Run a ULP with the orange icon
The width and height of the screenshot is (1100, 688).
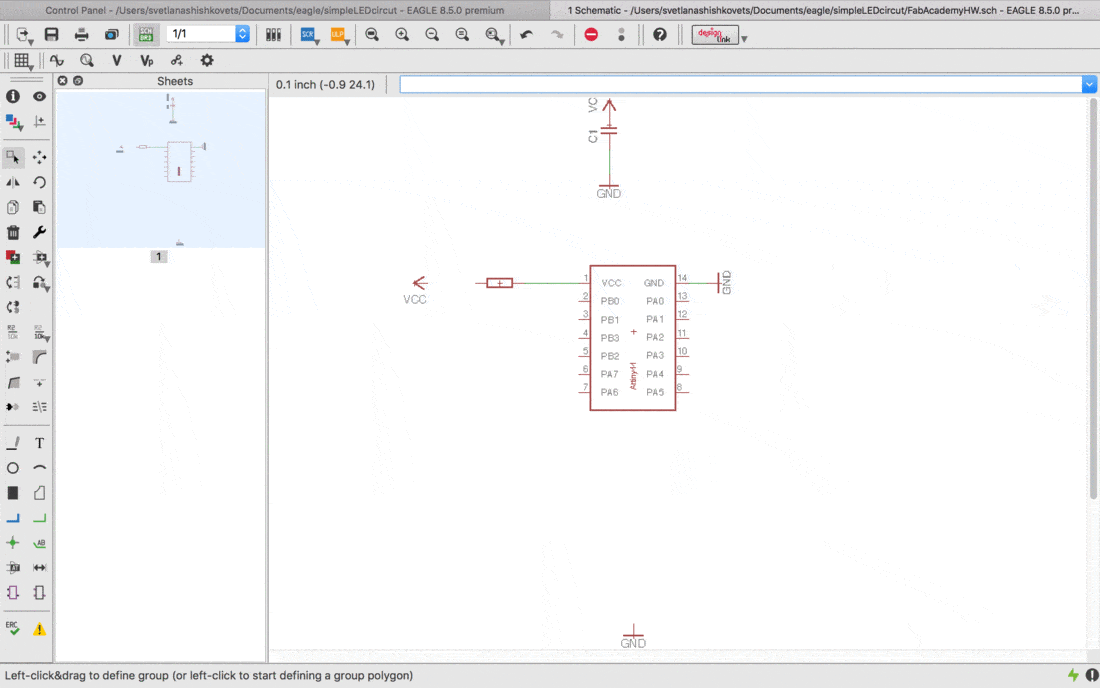338,34
